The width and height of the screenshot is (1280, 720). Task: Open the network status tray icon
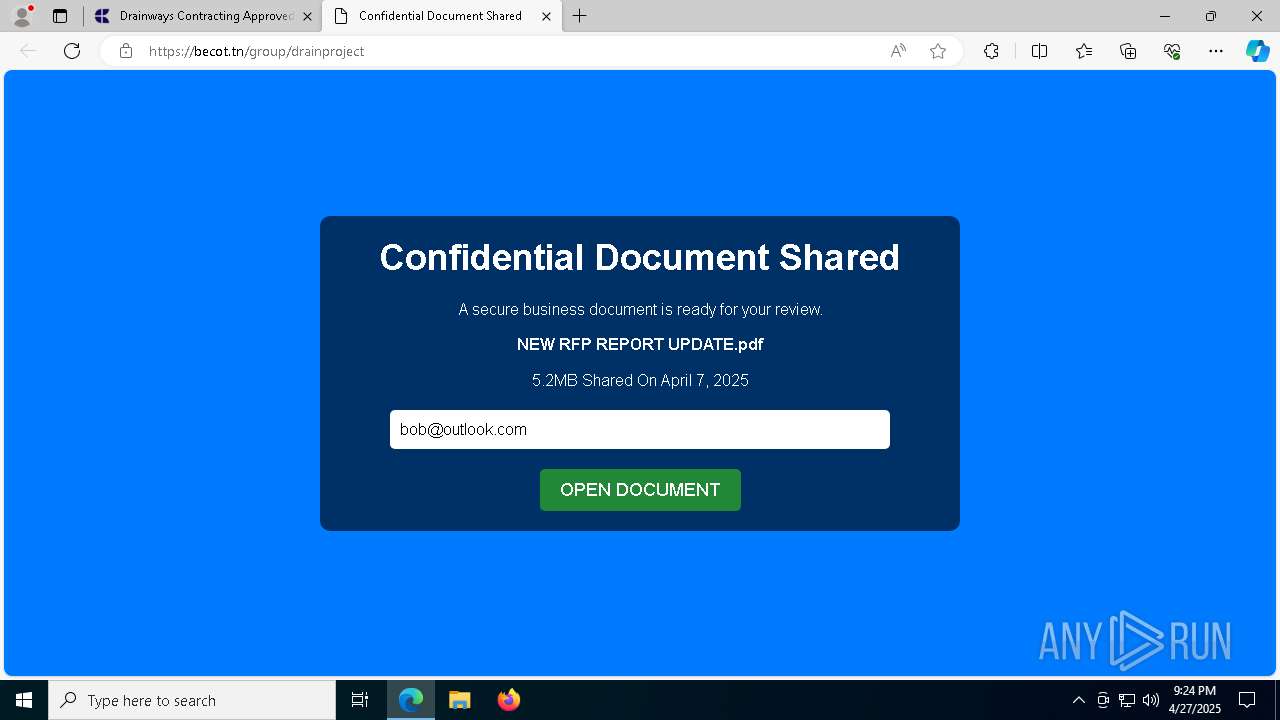[1127, 700]
